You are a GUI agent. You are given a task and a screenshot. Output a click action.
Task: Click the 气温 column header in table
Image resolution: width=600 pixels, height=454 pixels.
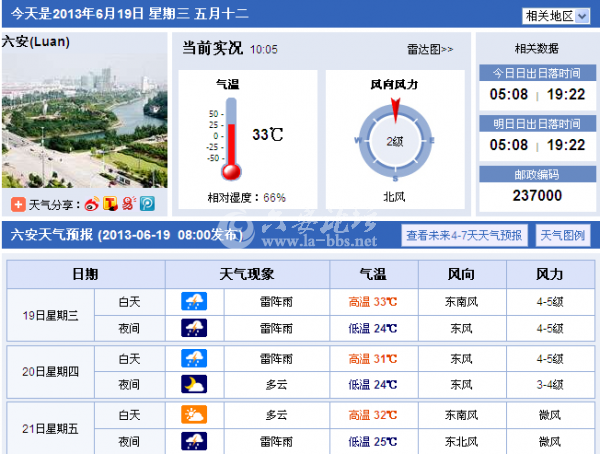[373, 274]
